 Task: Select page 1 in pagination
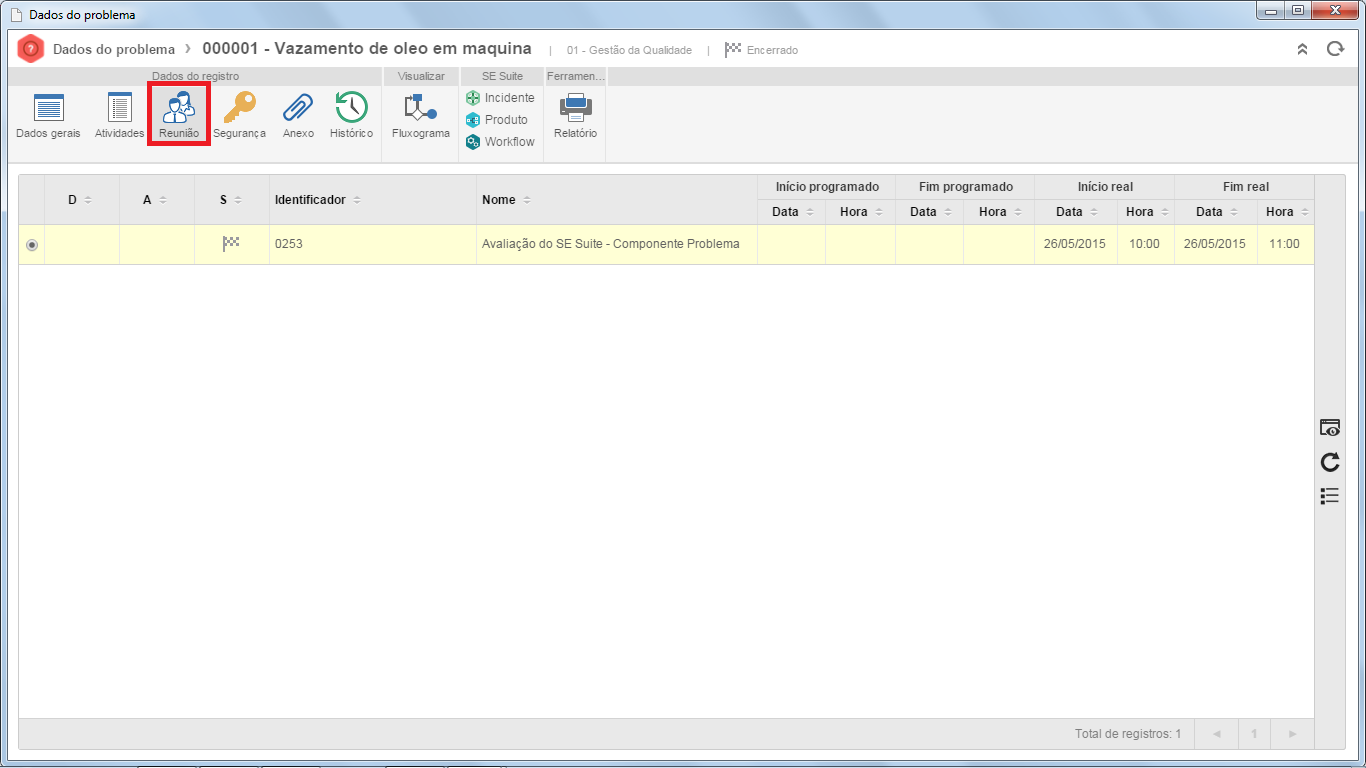[x=1254, y=734]
